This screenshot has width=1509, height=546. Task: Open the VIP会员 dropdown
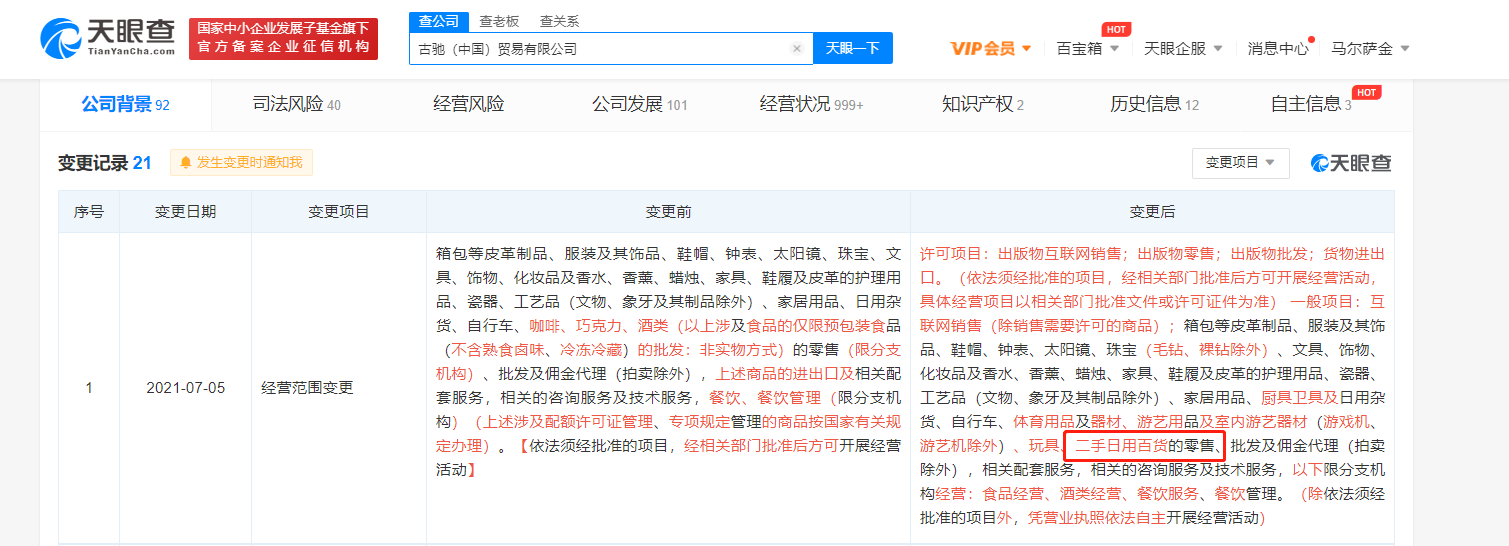(x=991, y=48)
